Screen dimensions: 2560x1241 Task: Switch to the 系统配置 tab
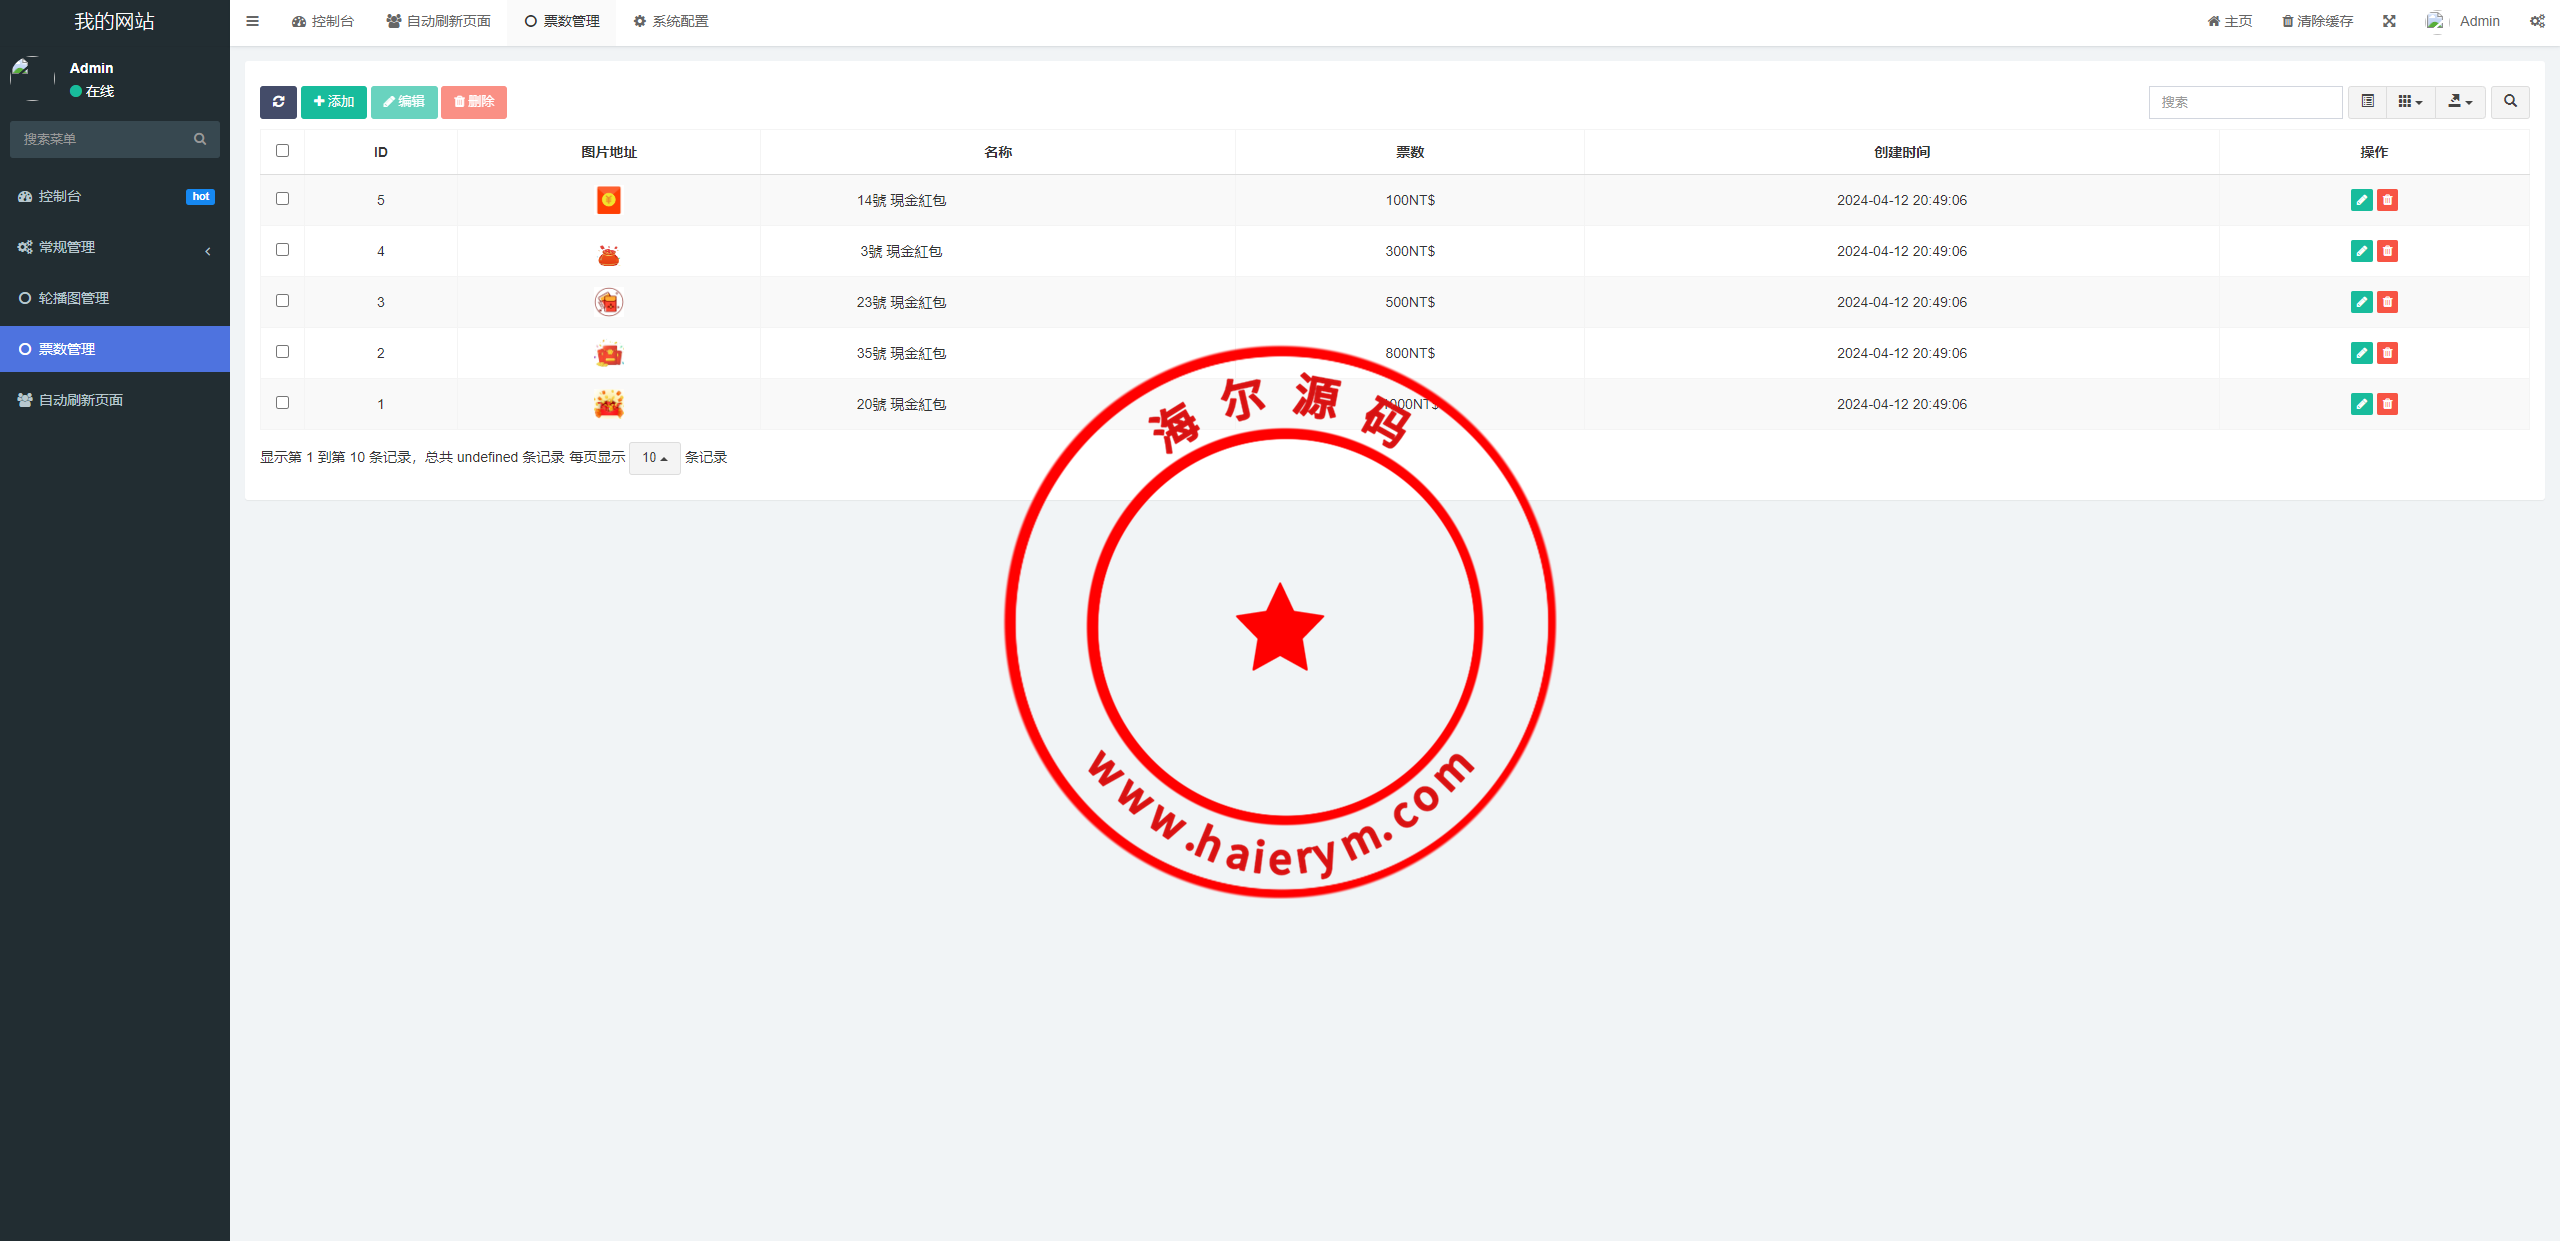point(670,21)
